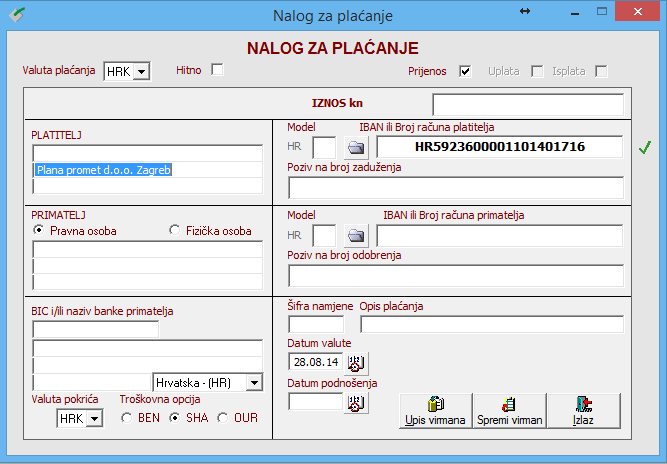Open payer account lookup folder icon
The width and height of the screenshot is (667, 464).
coord(356,147)
